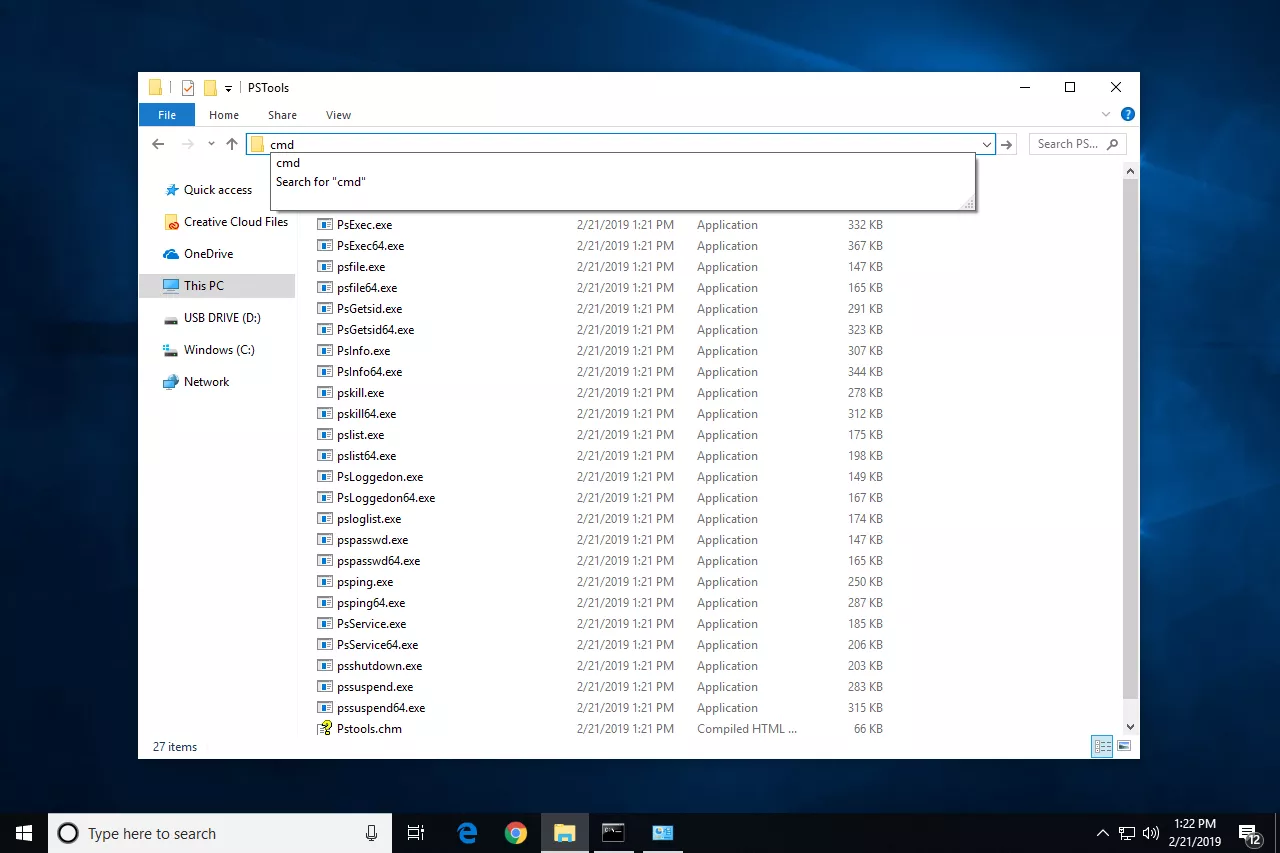The image size is (1280, 853).
Task: Open the recent locations dropdown arrow
Action: 211,144
